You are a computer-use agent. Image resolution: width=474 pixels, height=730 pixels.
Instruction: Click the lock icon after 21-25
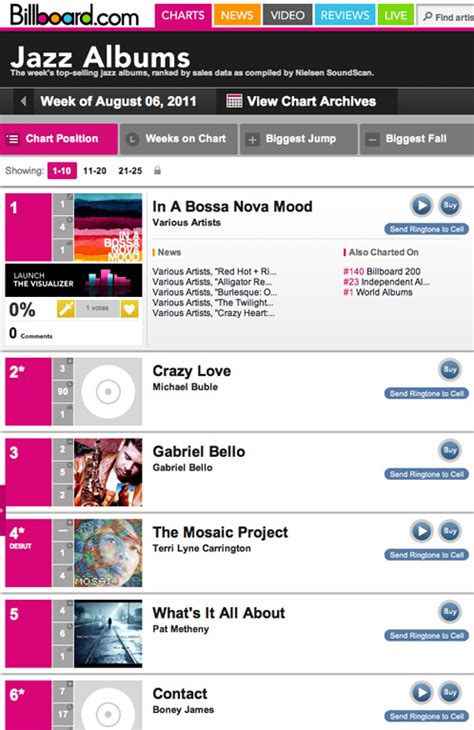click(157, 170)
